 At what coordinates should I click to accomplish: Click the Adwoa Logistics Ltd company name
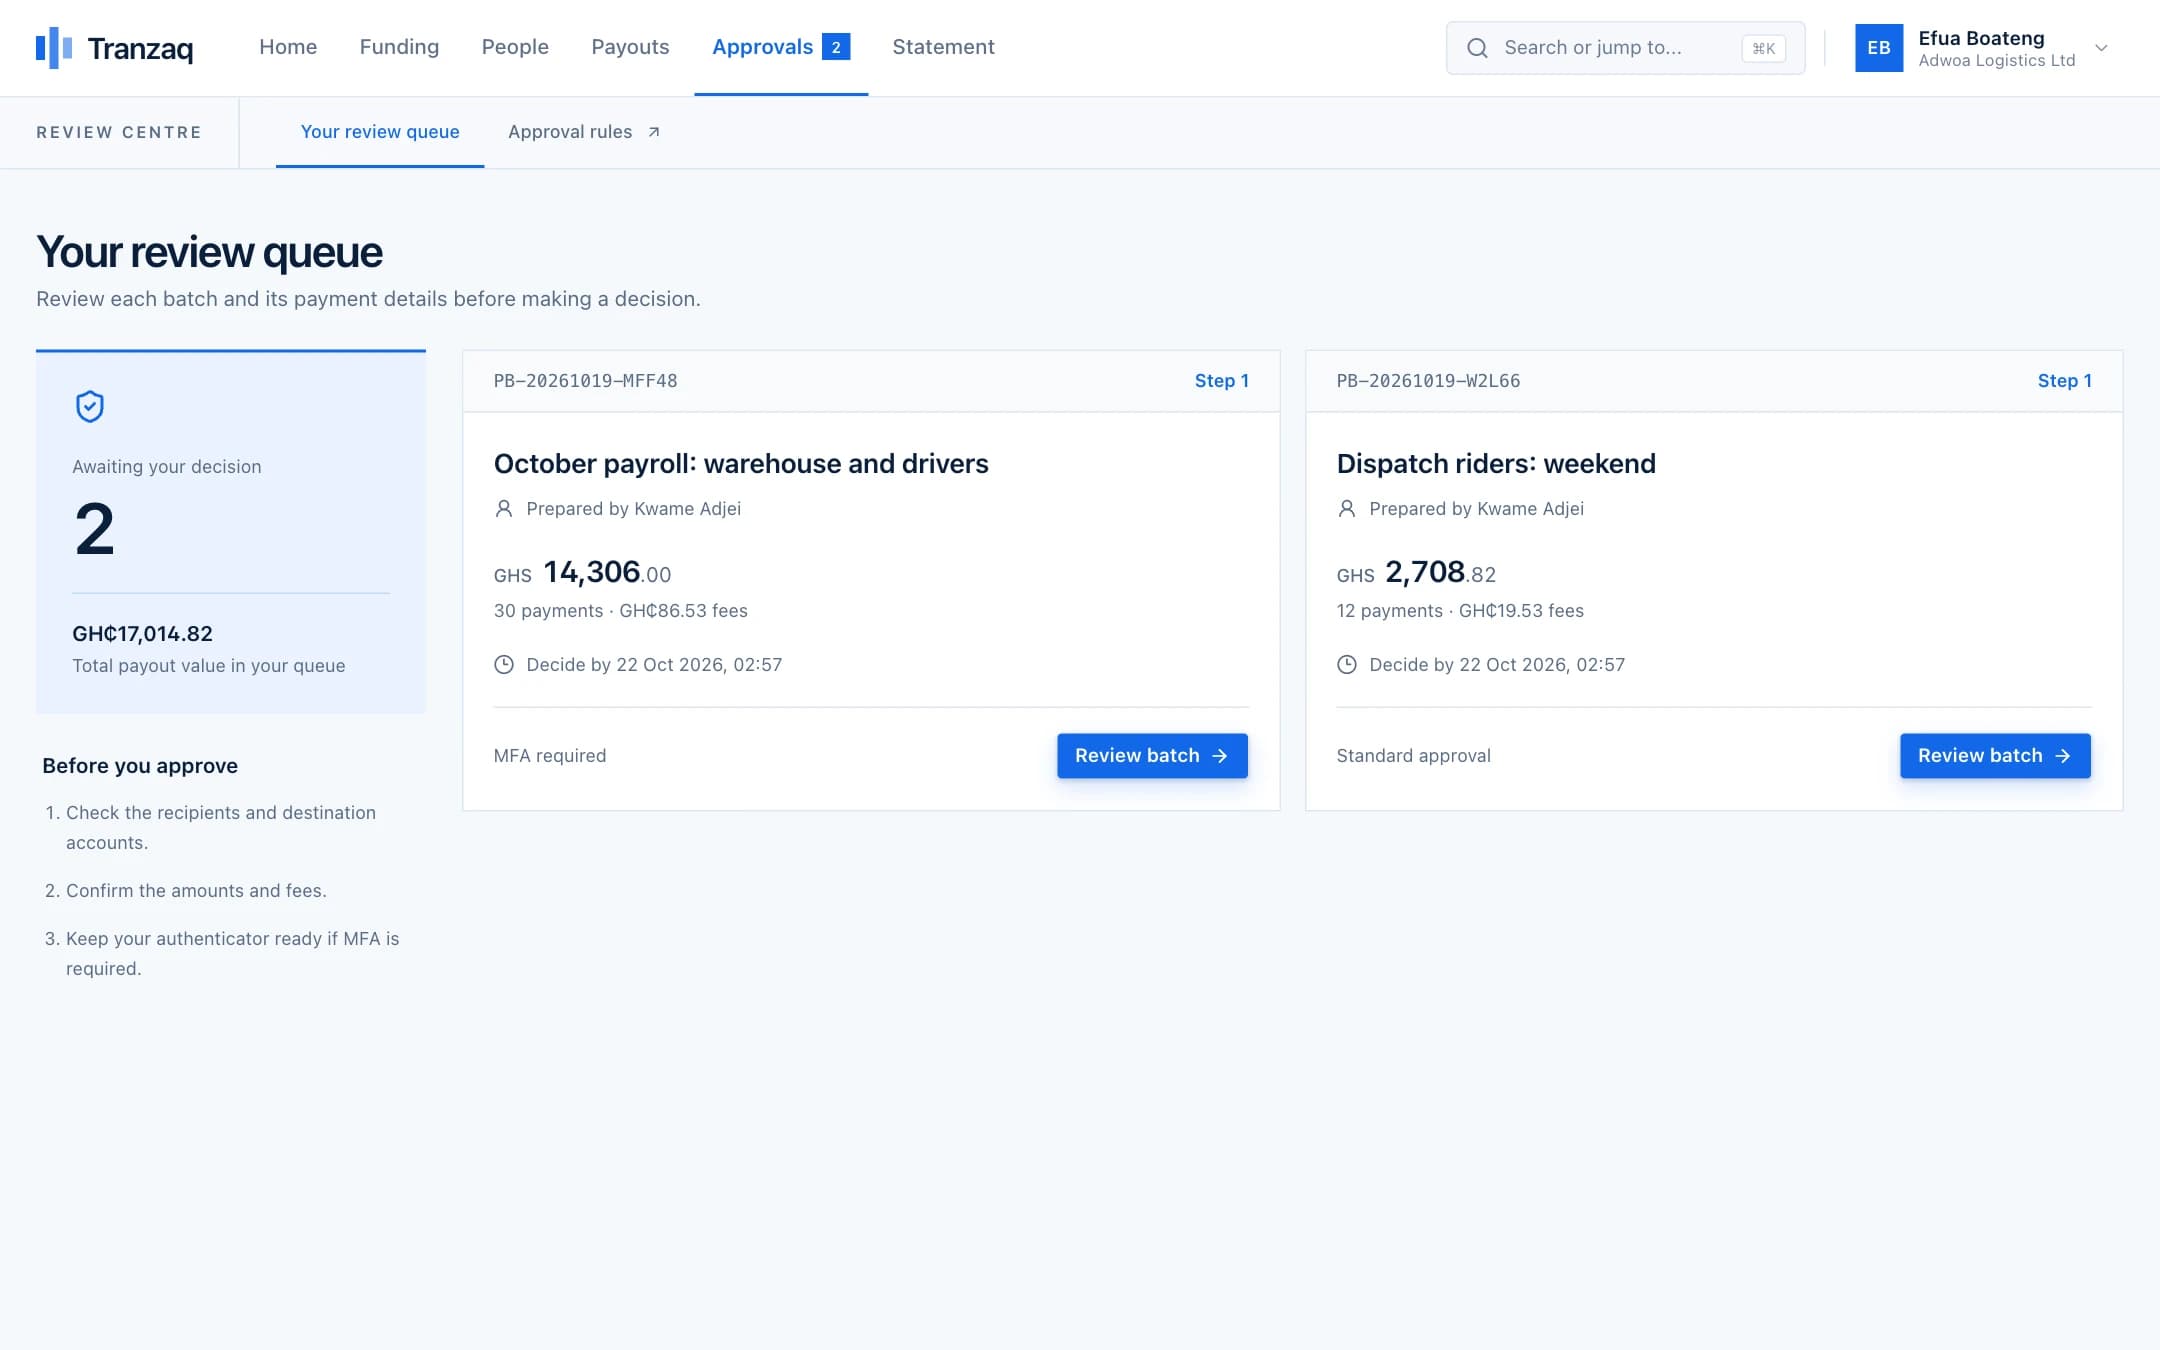point(1997,61)
